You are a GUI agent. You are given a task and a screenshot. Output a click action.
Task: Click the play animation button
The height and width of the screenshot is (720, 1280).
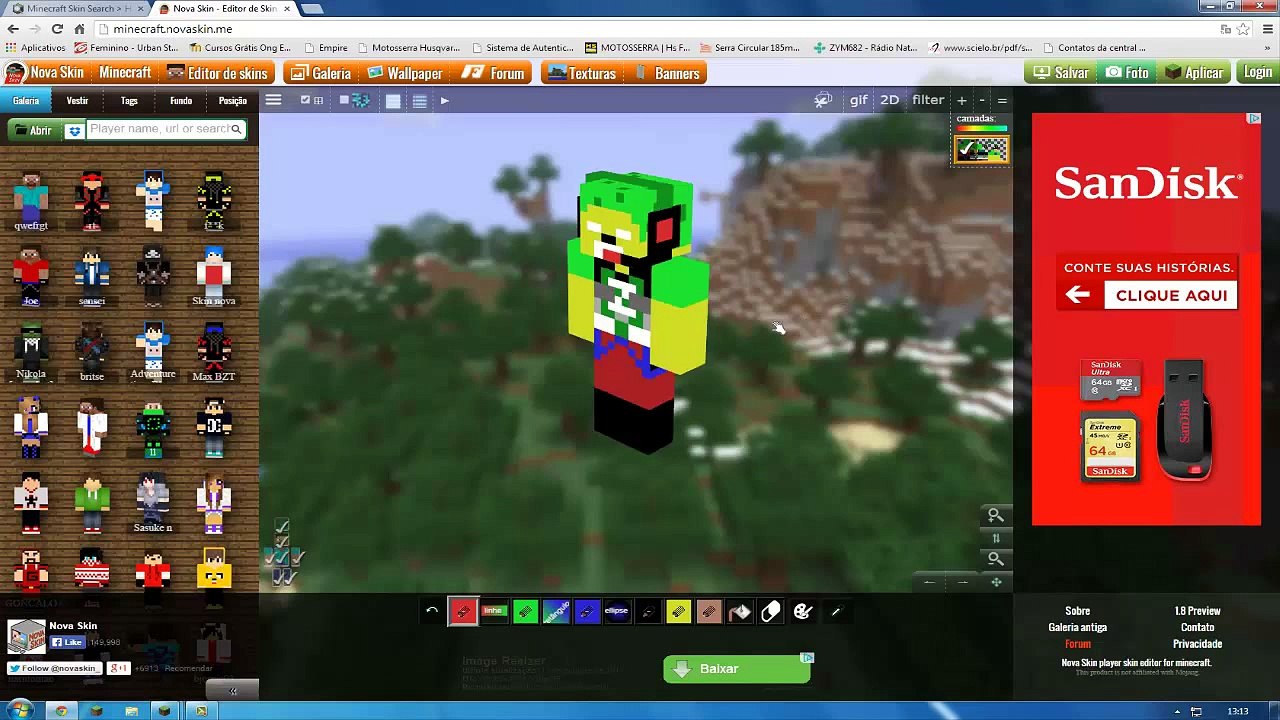pyautogui.click(x=444, y=100)
